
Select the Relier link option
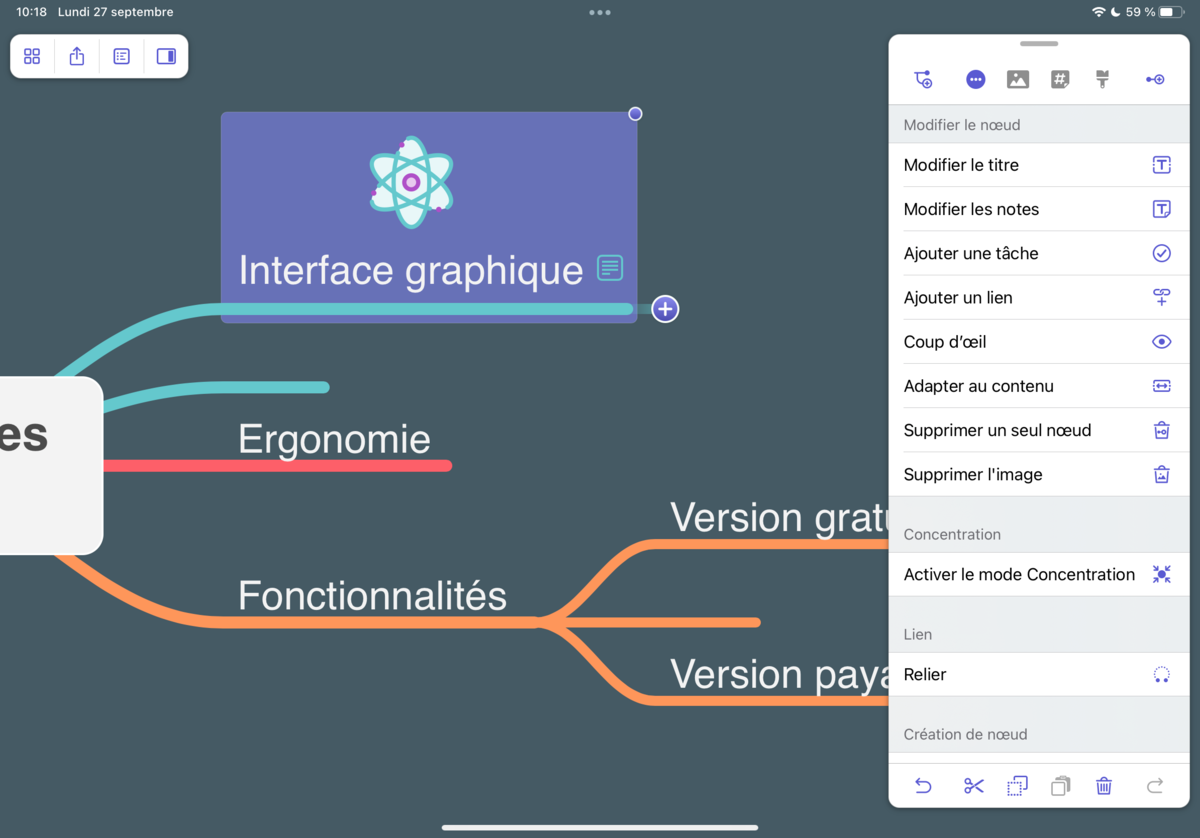(x=1039, y=674)
